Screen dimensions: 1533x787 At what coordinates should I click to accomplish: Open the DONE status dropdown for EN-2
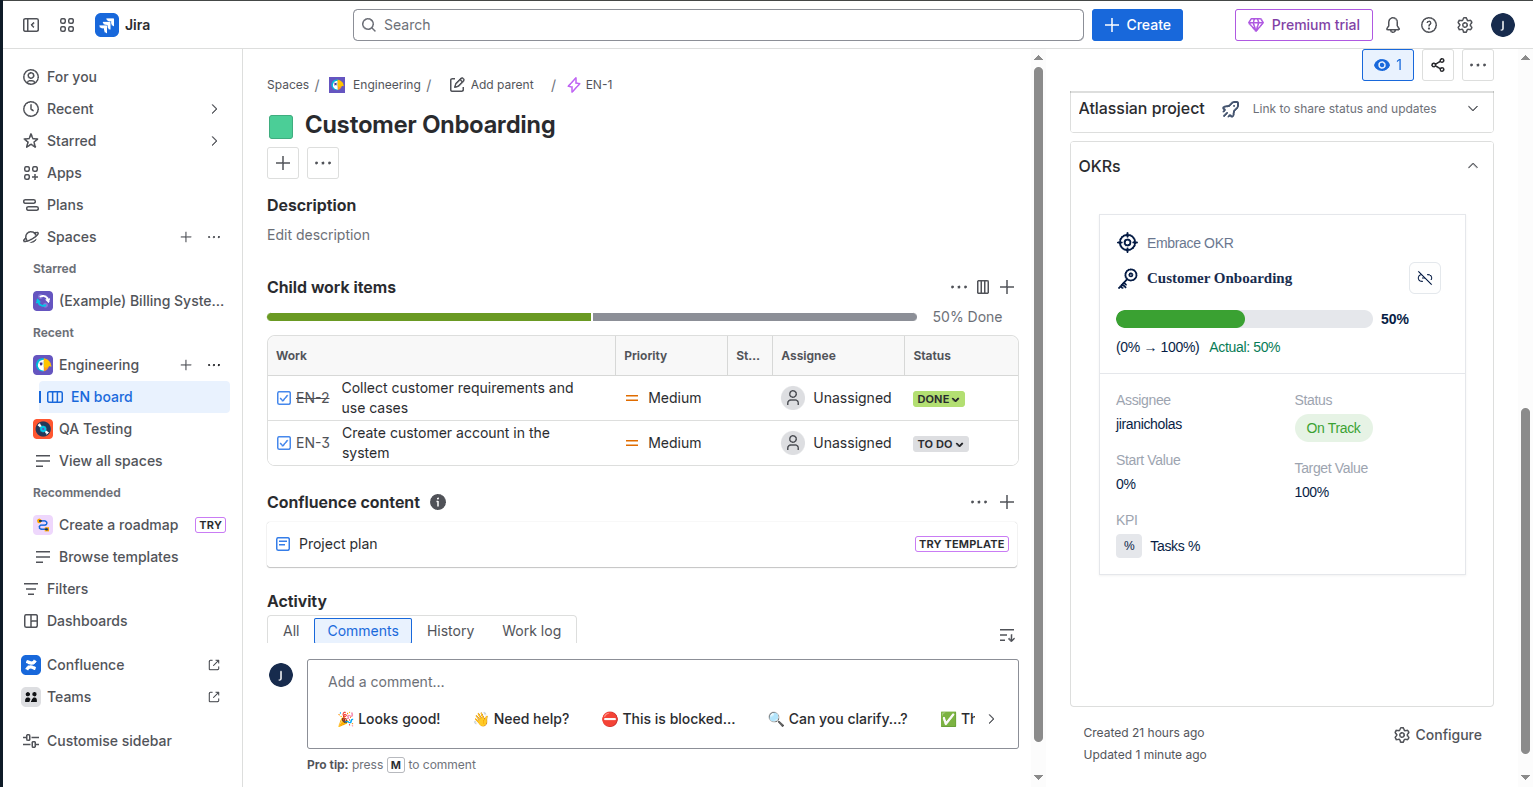point(939,399)
